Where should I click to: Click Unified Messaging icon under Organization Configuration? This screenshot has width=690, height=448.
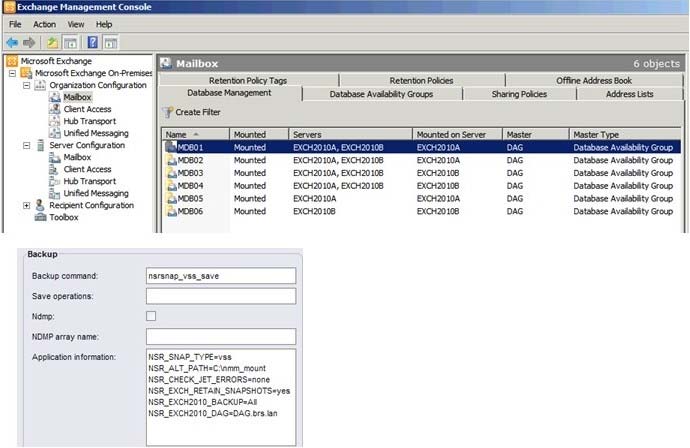click(x=55, y=133)
